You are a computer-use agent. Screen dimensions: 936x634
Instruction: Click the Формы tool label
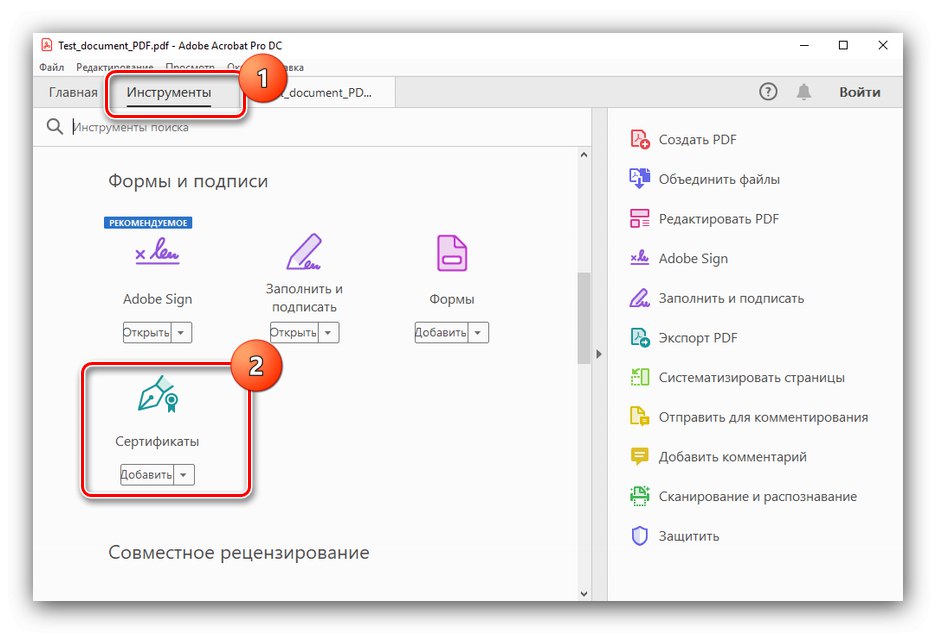pyautogui.click(x=452, y=299)
